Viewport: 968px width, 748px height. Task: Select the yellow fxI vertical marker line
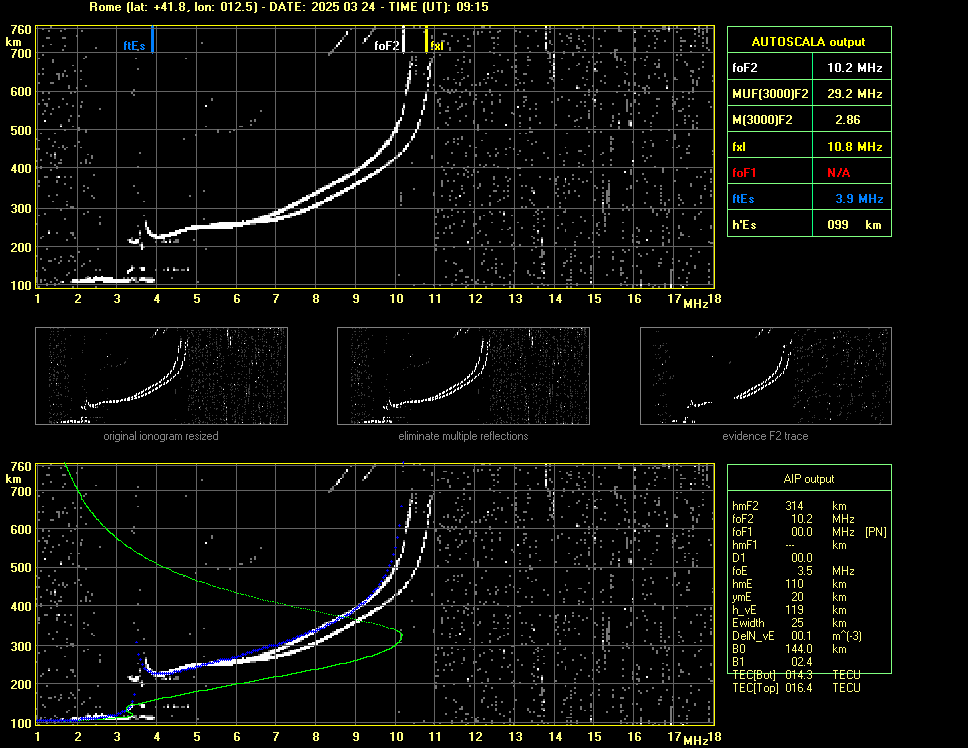point(426,39)
